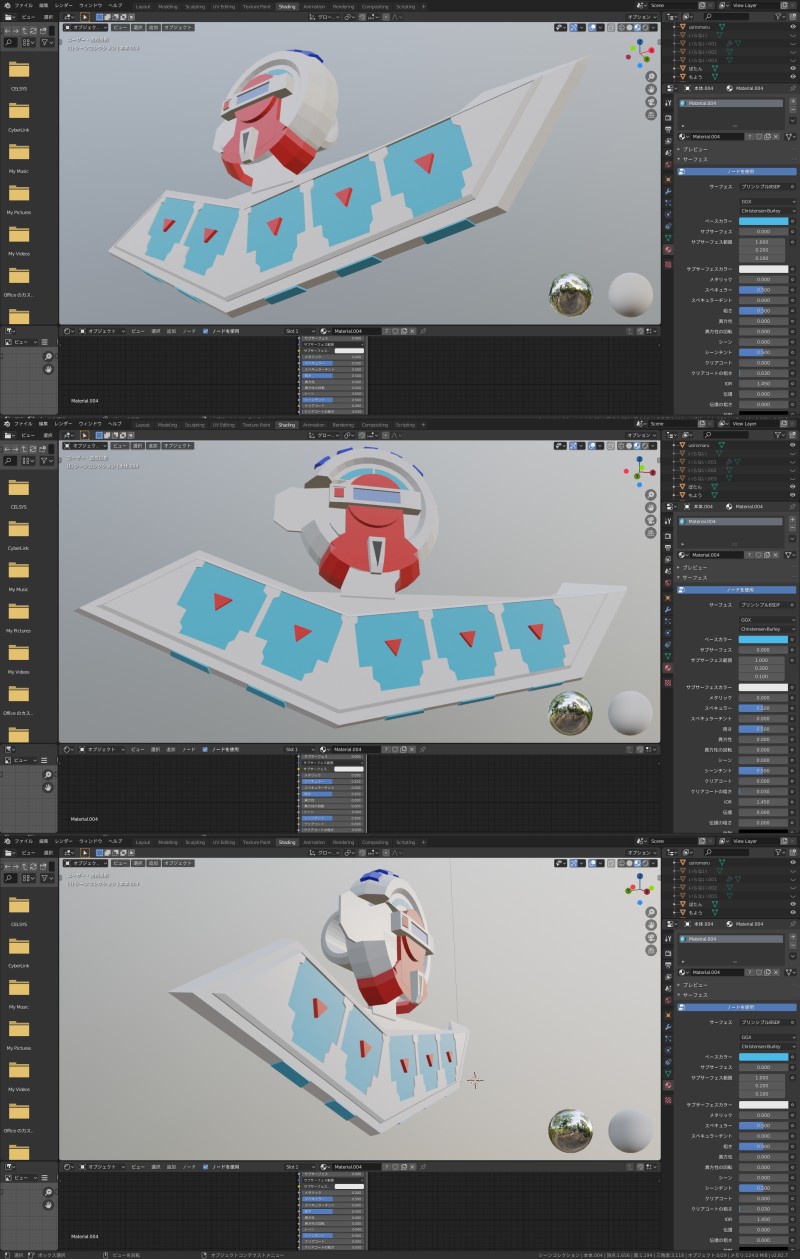Toggle visibility eye of usiromaru in middle outliner

pos(794,445)
